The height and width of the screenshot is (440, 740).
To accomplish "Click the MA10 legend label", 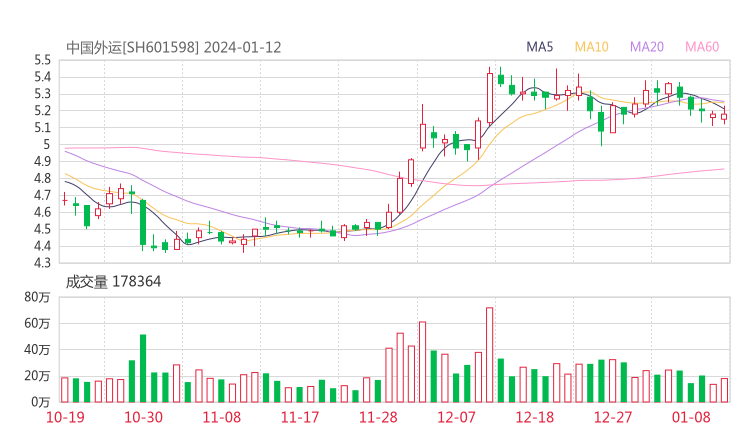I will [591, 47].
